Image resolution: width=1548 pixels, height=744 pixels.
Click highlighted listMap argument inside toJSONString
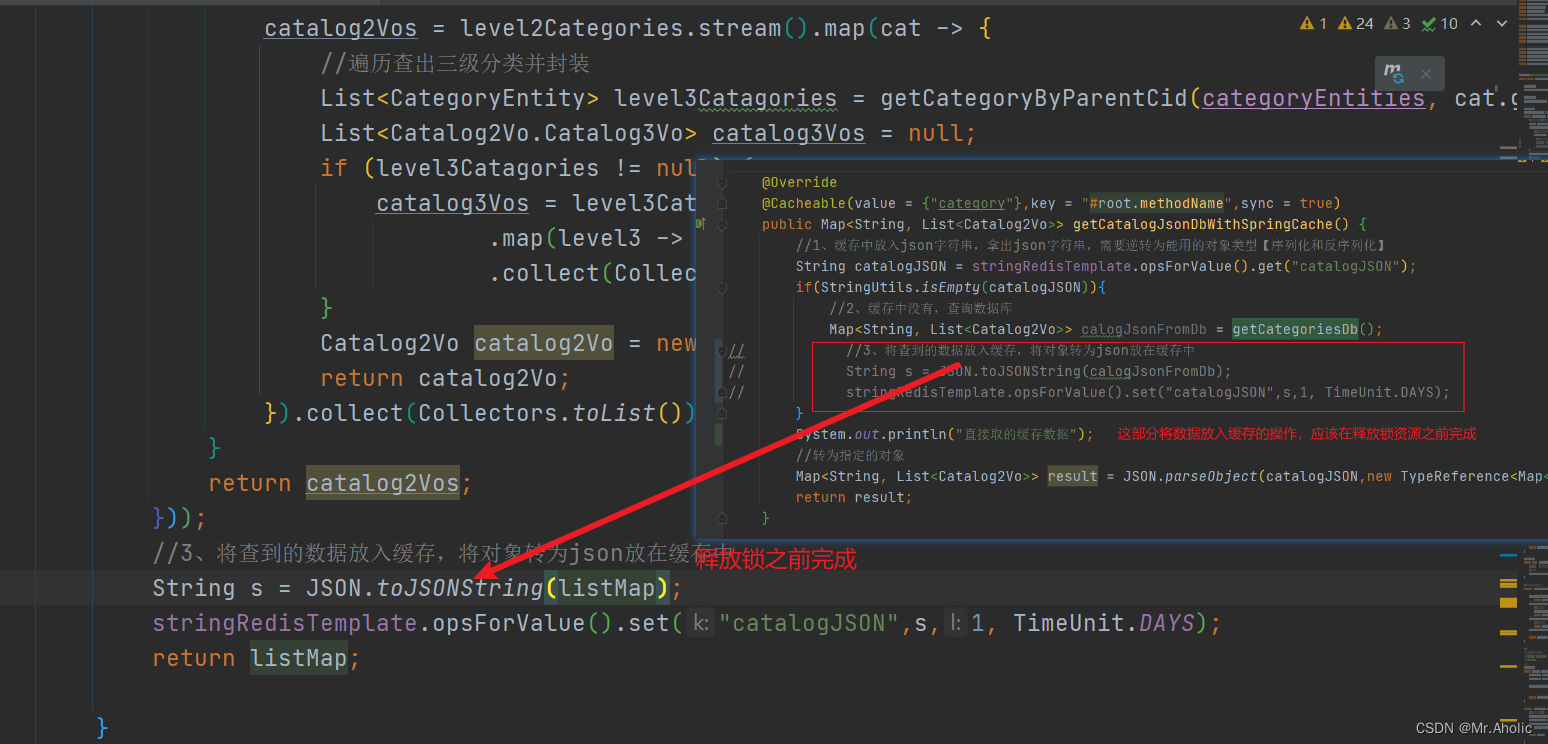pyautogui.click(x=607, y=588)
